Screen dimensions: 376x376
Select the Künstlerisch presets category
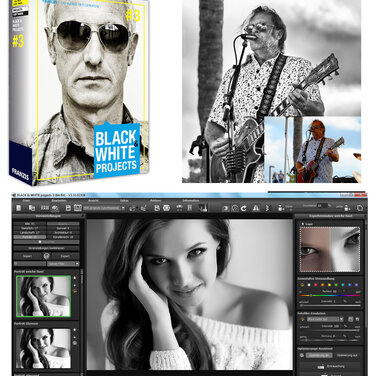[63, 237]
